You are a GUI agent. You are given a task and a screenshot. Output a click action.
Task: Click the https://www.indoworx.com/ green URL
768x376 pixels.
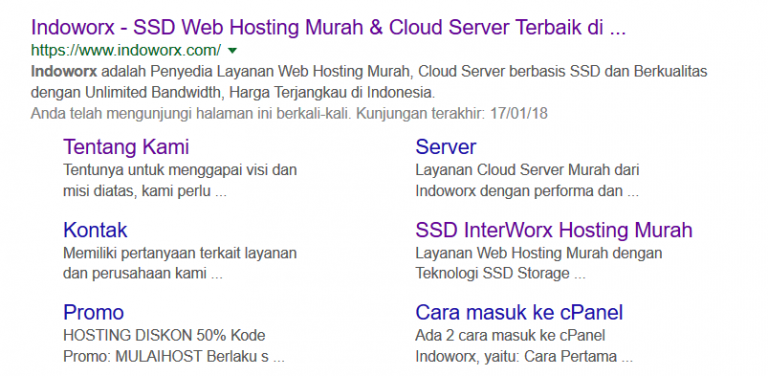pos(126,50)
